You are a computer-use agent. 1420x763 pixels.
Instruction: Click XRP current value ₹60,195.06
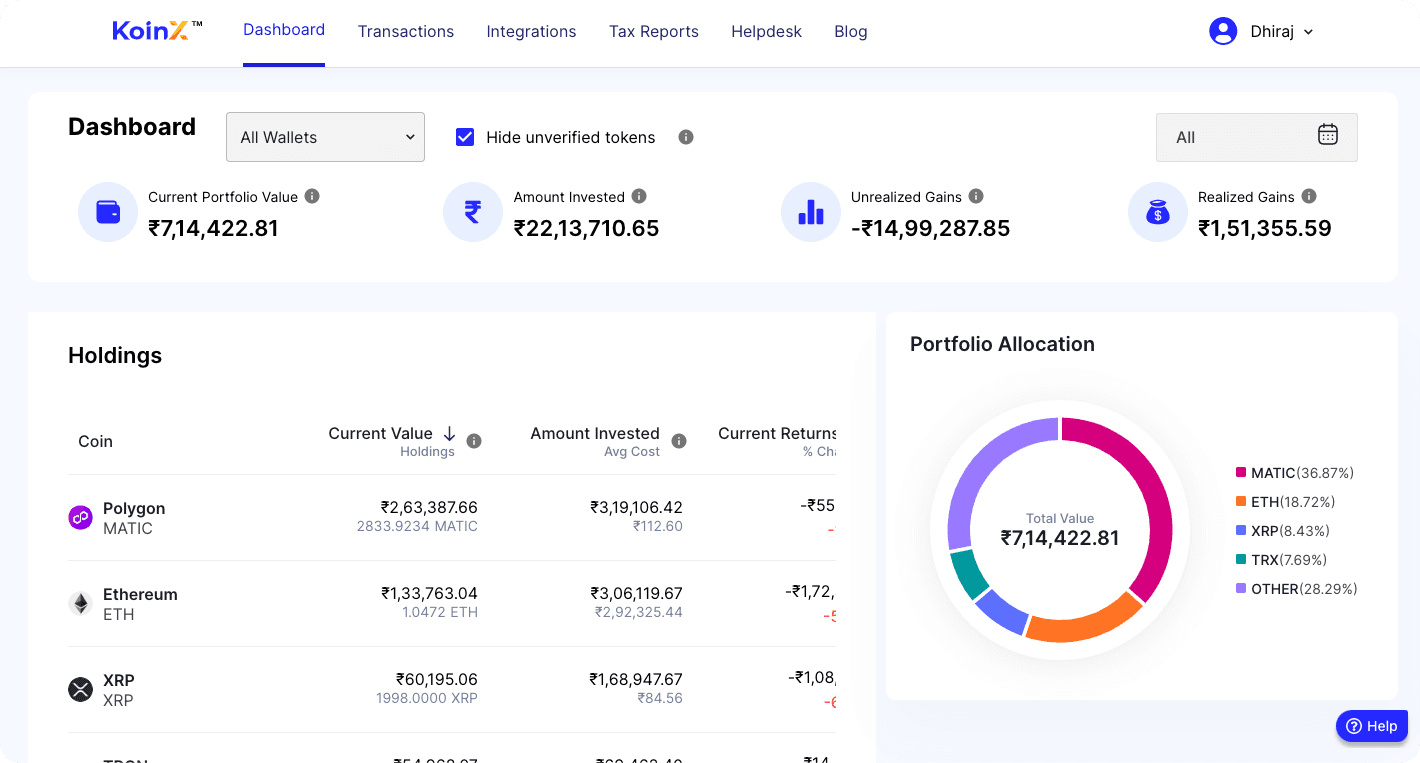point(436,679)
